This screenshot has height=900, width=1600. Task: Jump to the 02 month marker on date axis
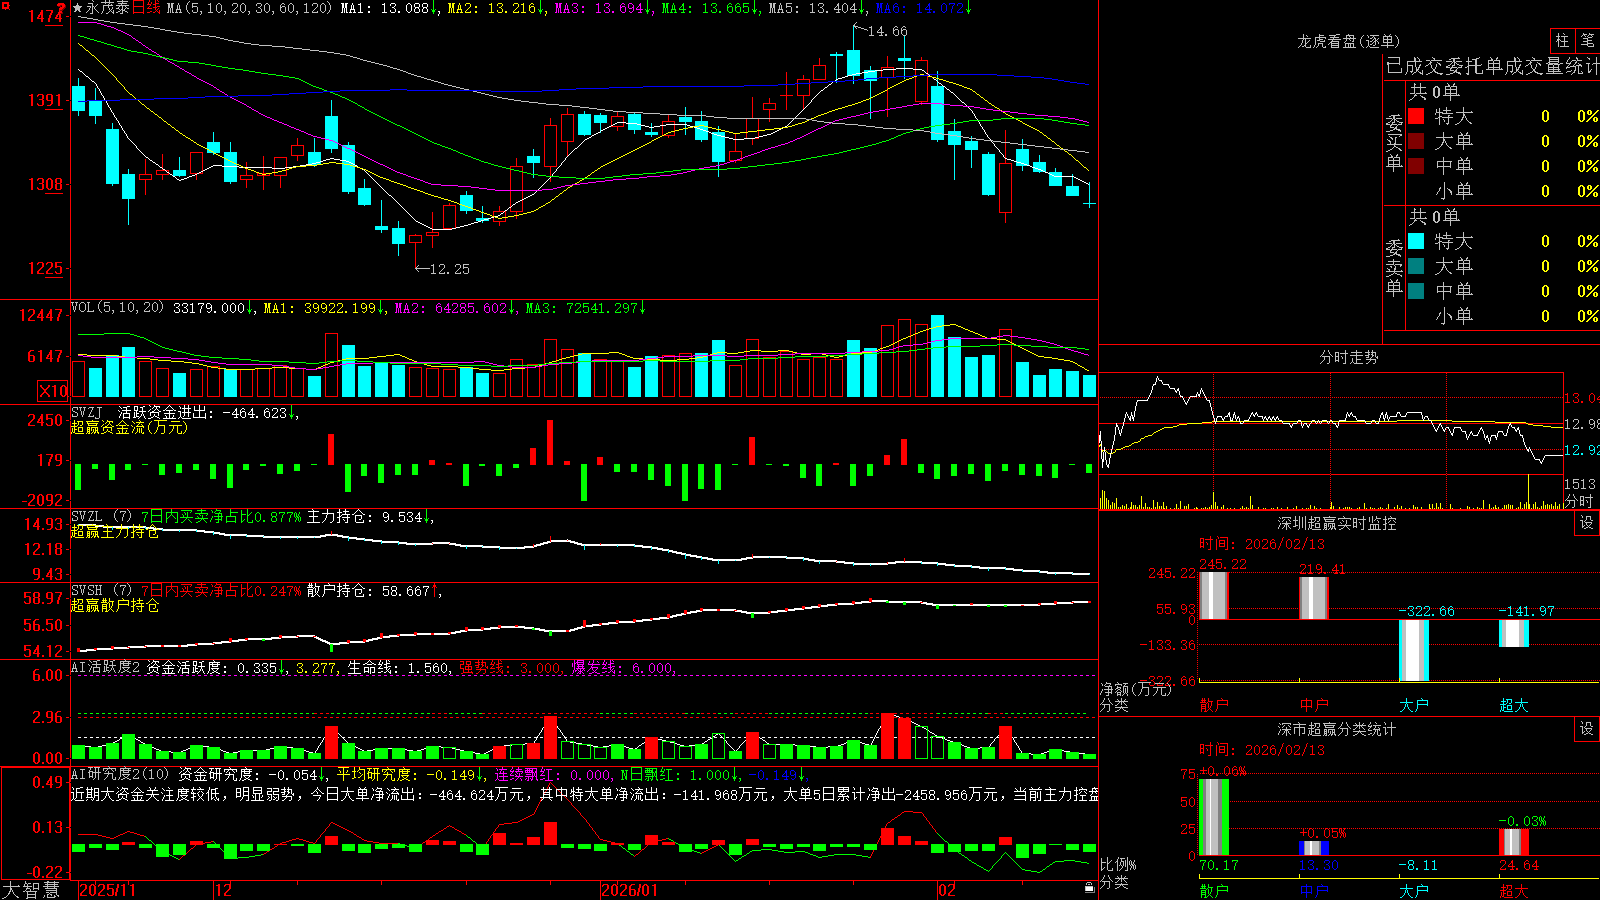tap(947, 890)
